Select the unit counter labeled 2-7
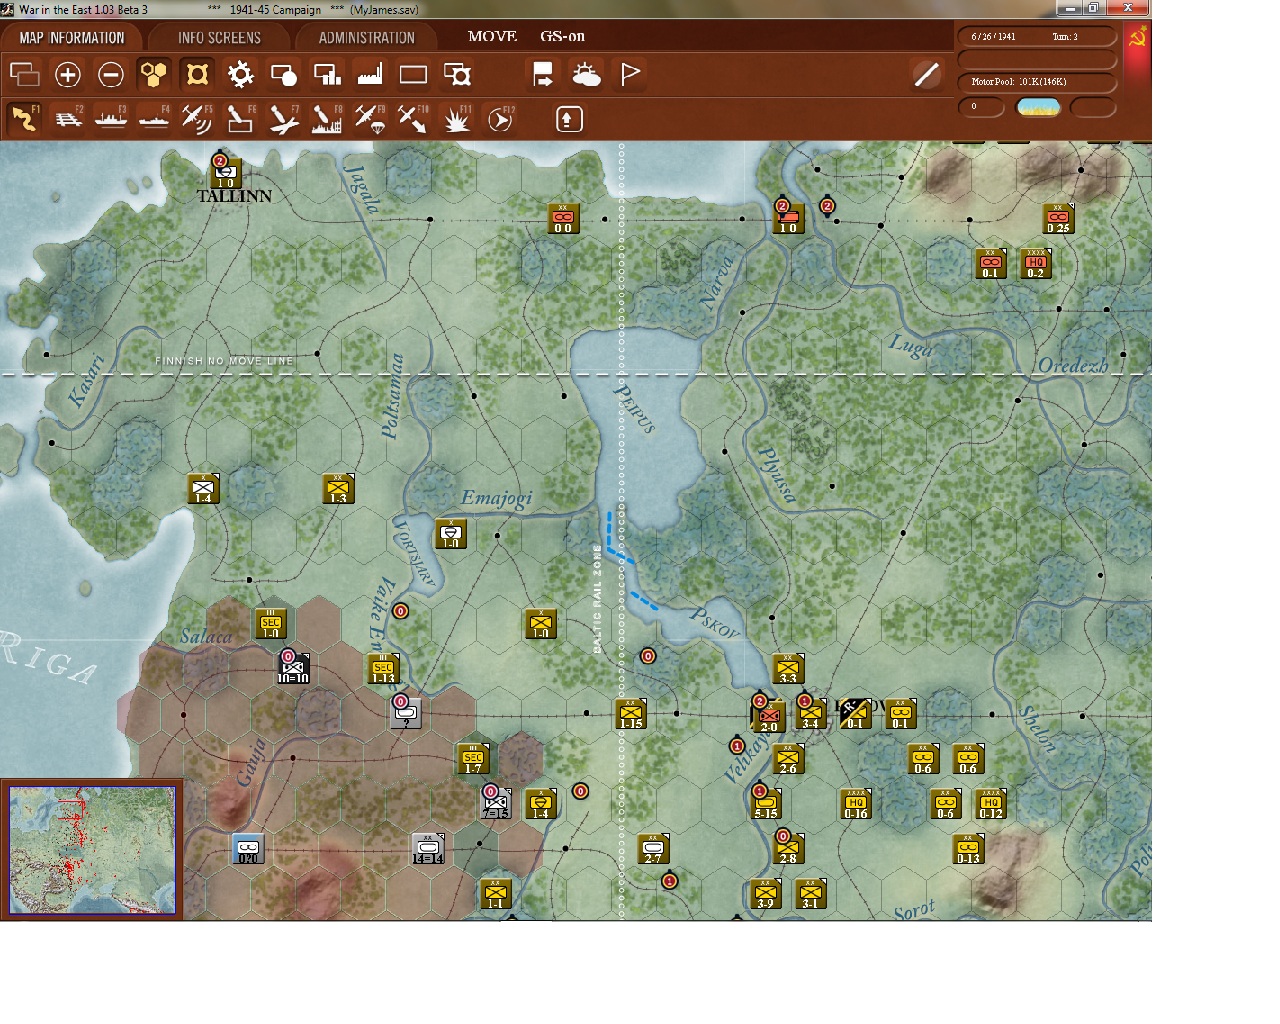The height and width of the screenshot is (1024, 1280). tap(653, 849)
